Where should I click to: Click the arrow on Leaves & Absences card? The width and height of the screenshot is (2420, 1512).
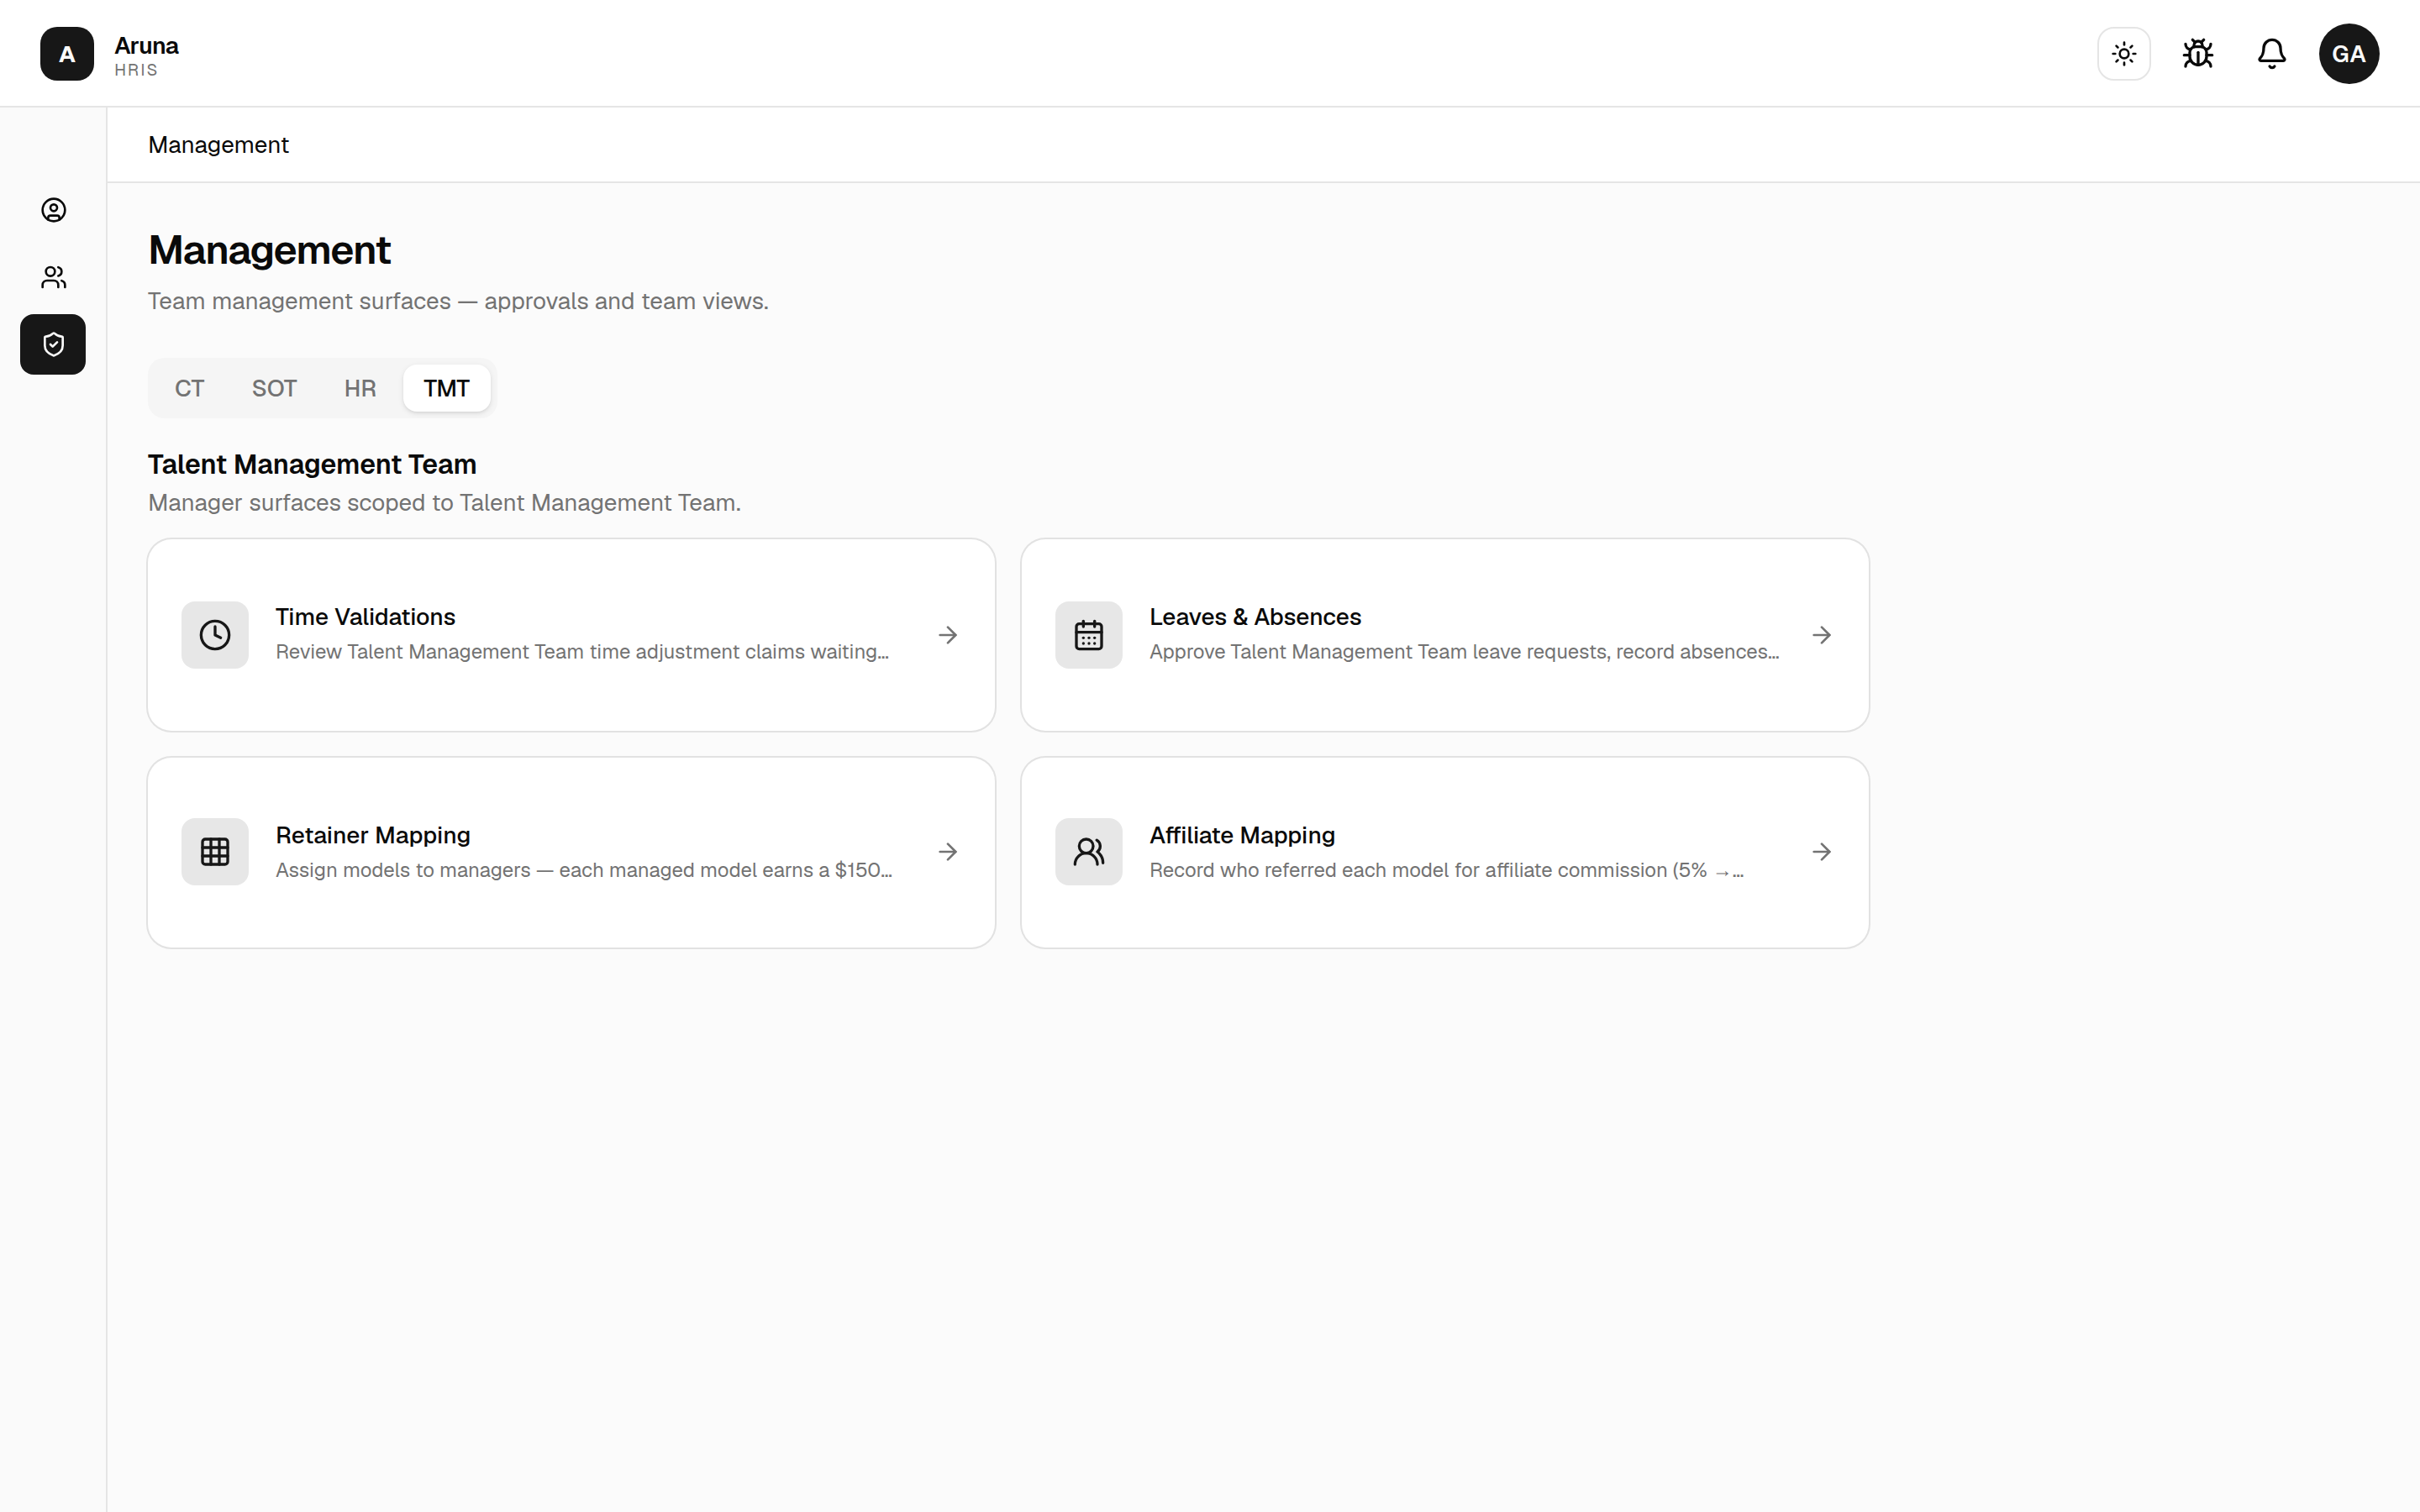1822,635
